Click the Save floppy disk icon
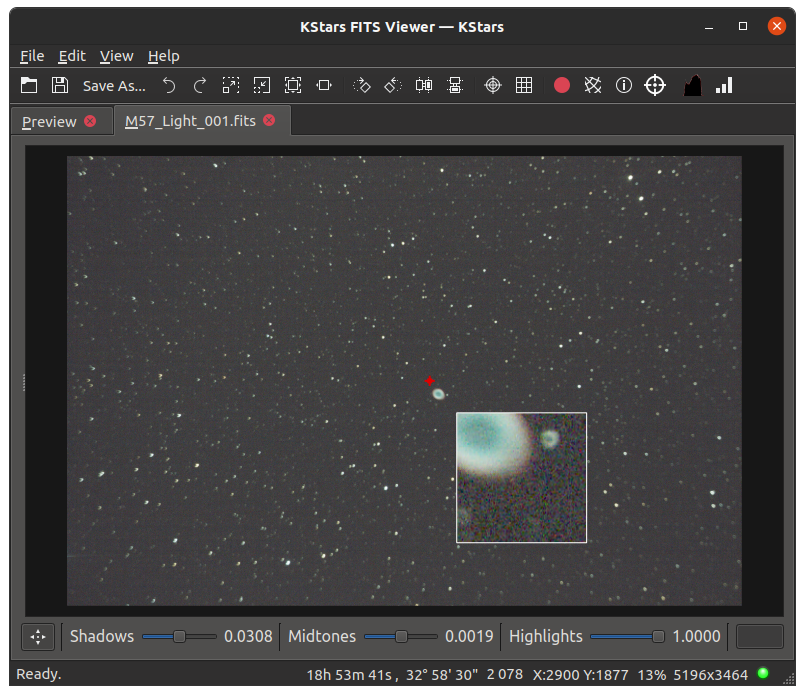 pyautogui.click(x=60, y=85)
